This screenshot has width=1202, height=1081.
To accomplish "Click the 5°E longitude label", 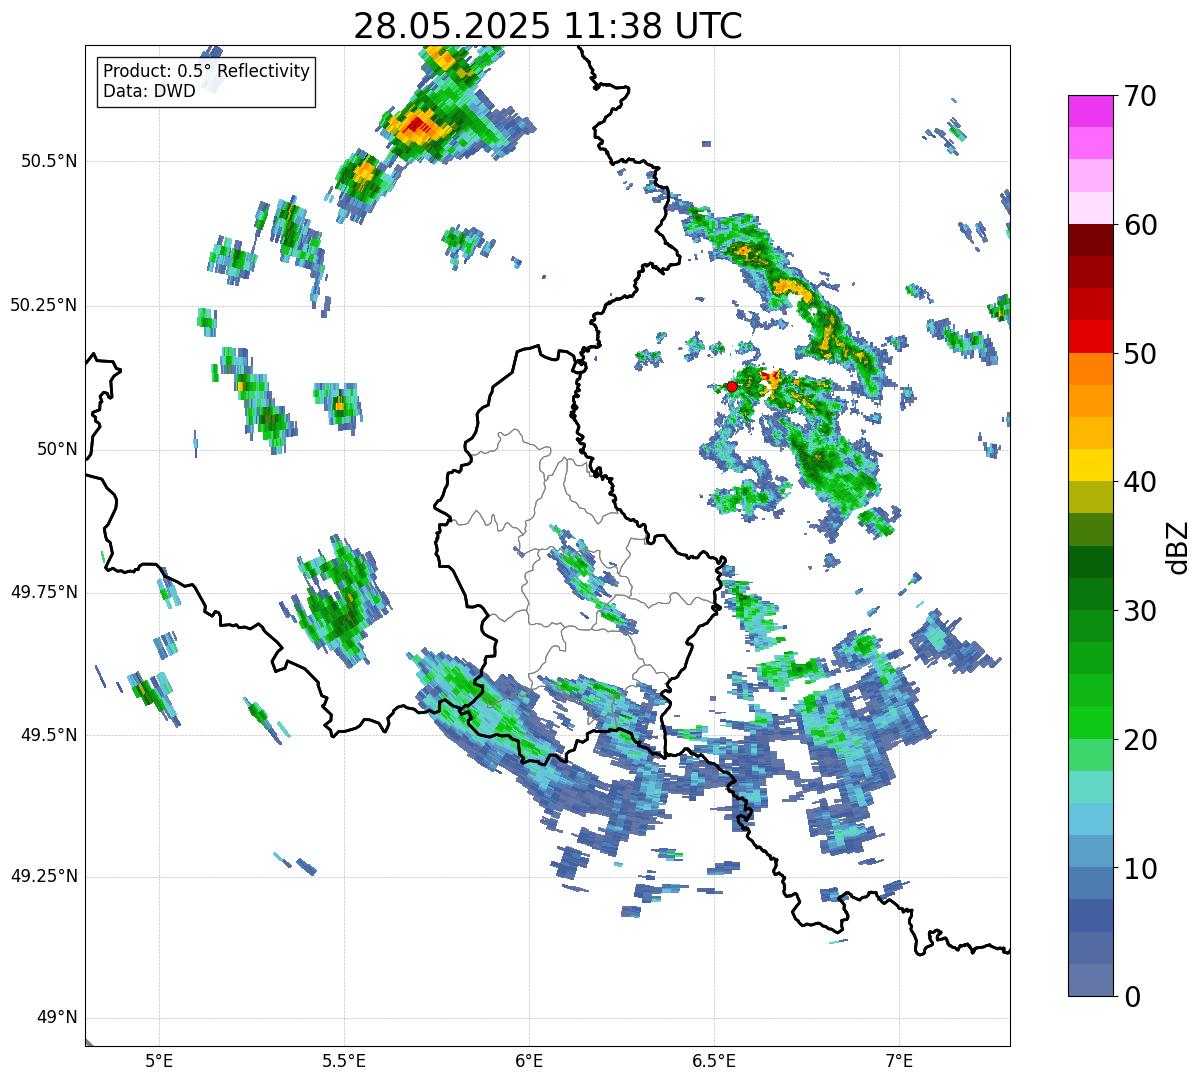I will point(159,1061).
